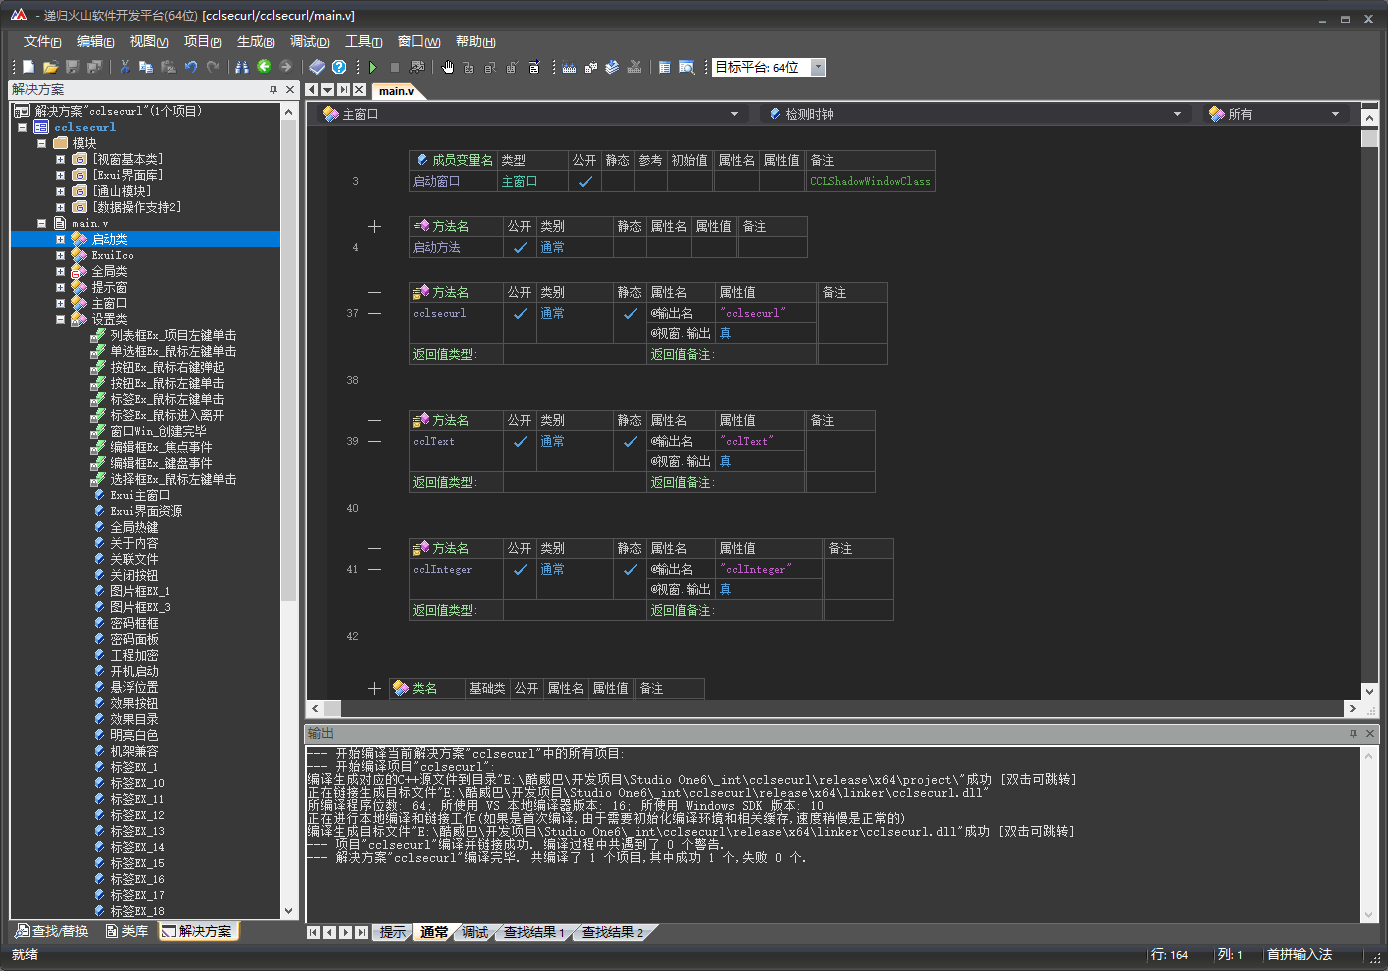The height and width of the screenshot is (971, 1388).
Task: Click the navigate forward arrow icon
Action: point(286,67)
